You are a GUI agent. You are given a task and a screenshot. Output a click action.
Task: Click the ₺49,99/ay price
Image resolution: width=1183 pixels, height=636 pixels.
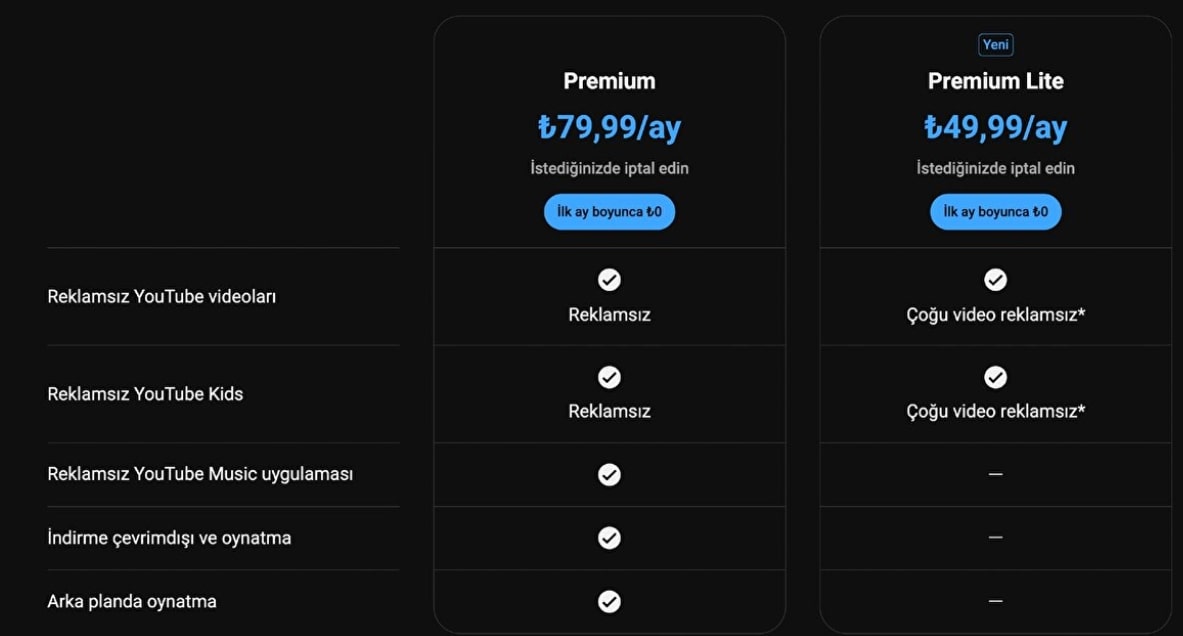click(x=995, y=128)
